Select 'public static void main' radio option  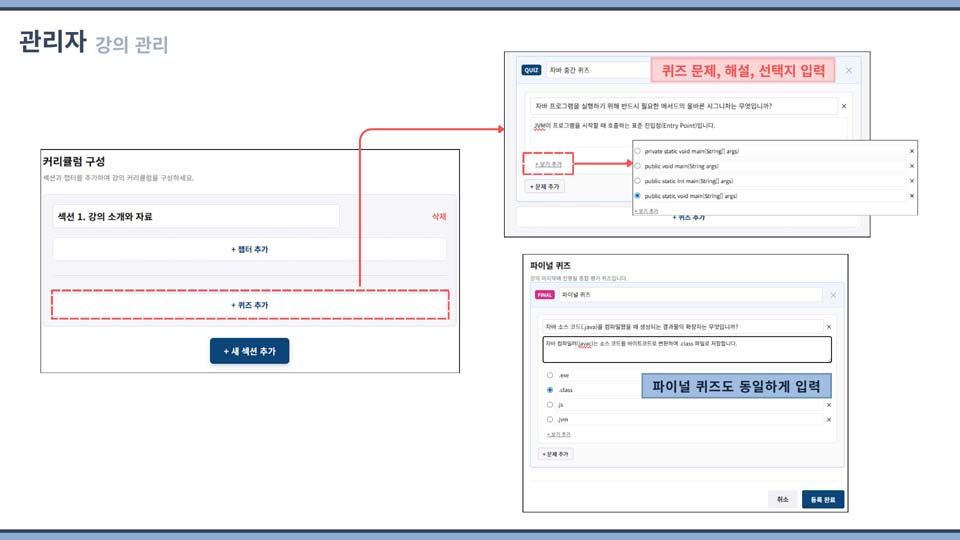pyautogui.click(x=638, y=196)
